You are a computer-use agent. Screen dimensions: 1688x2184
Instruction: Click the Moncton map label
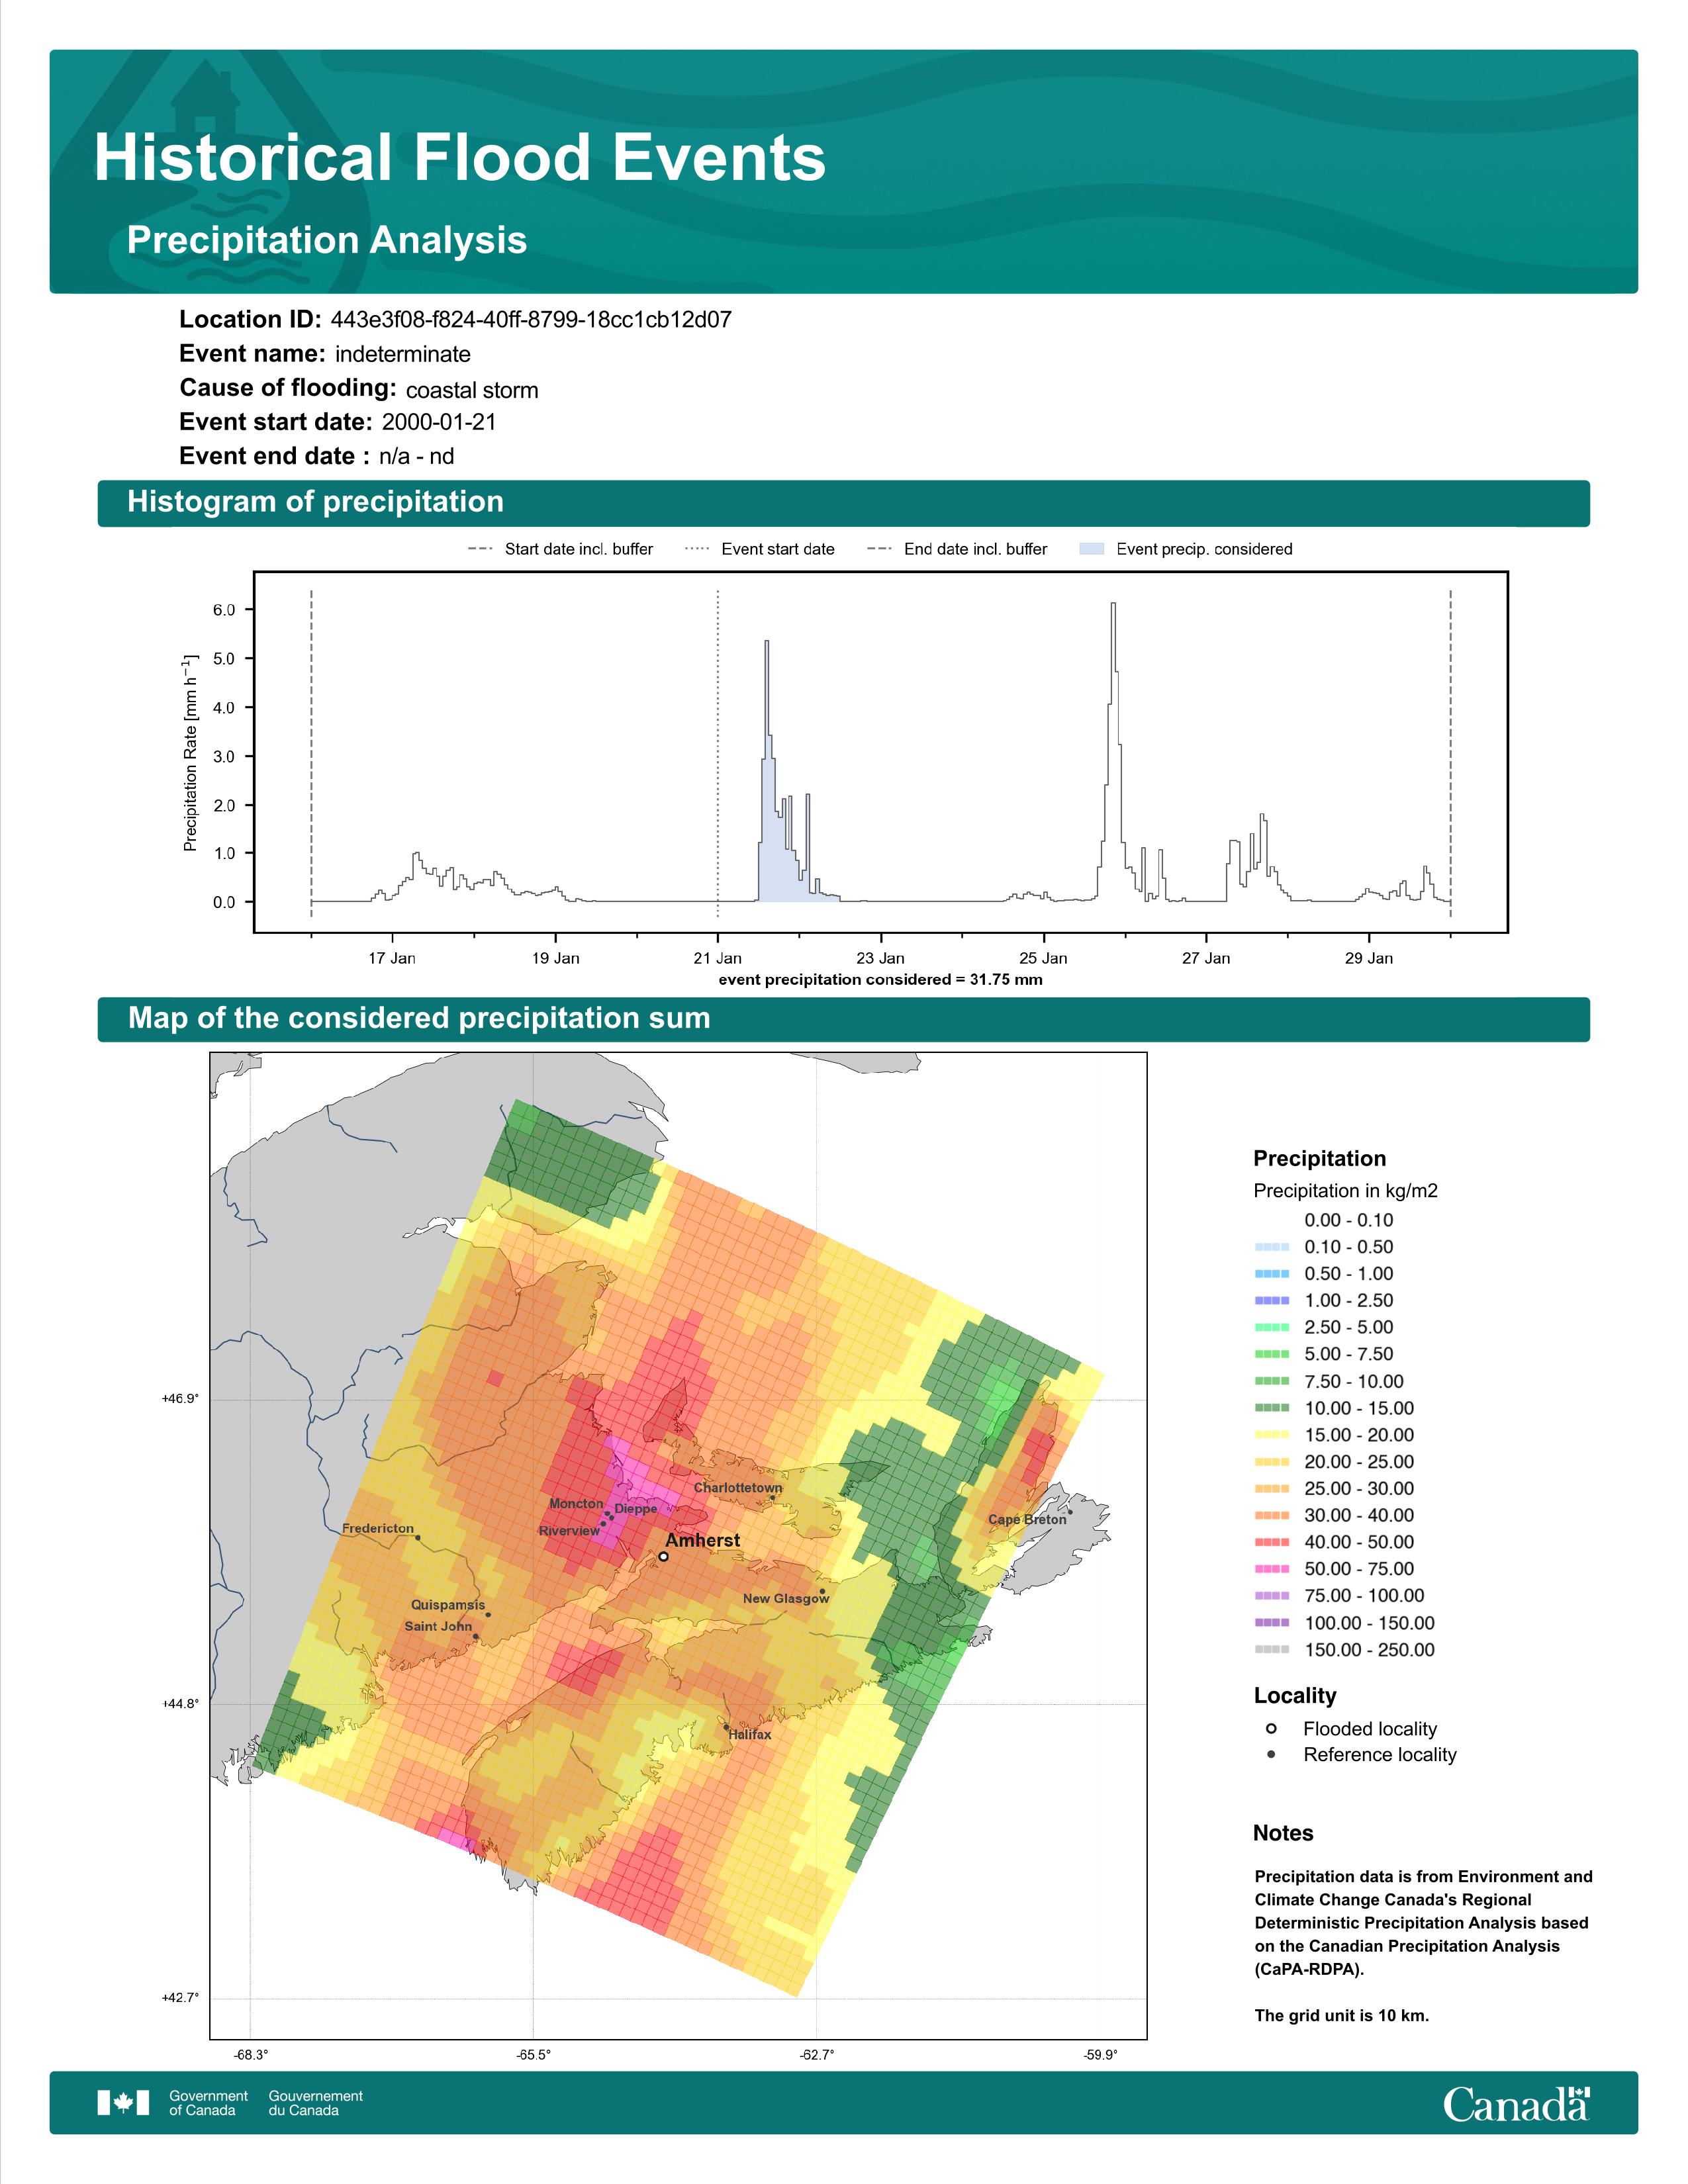[x=576, y=1503]
